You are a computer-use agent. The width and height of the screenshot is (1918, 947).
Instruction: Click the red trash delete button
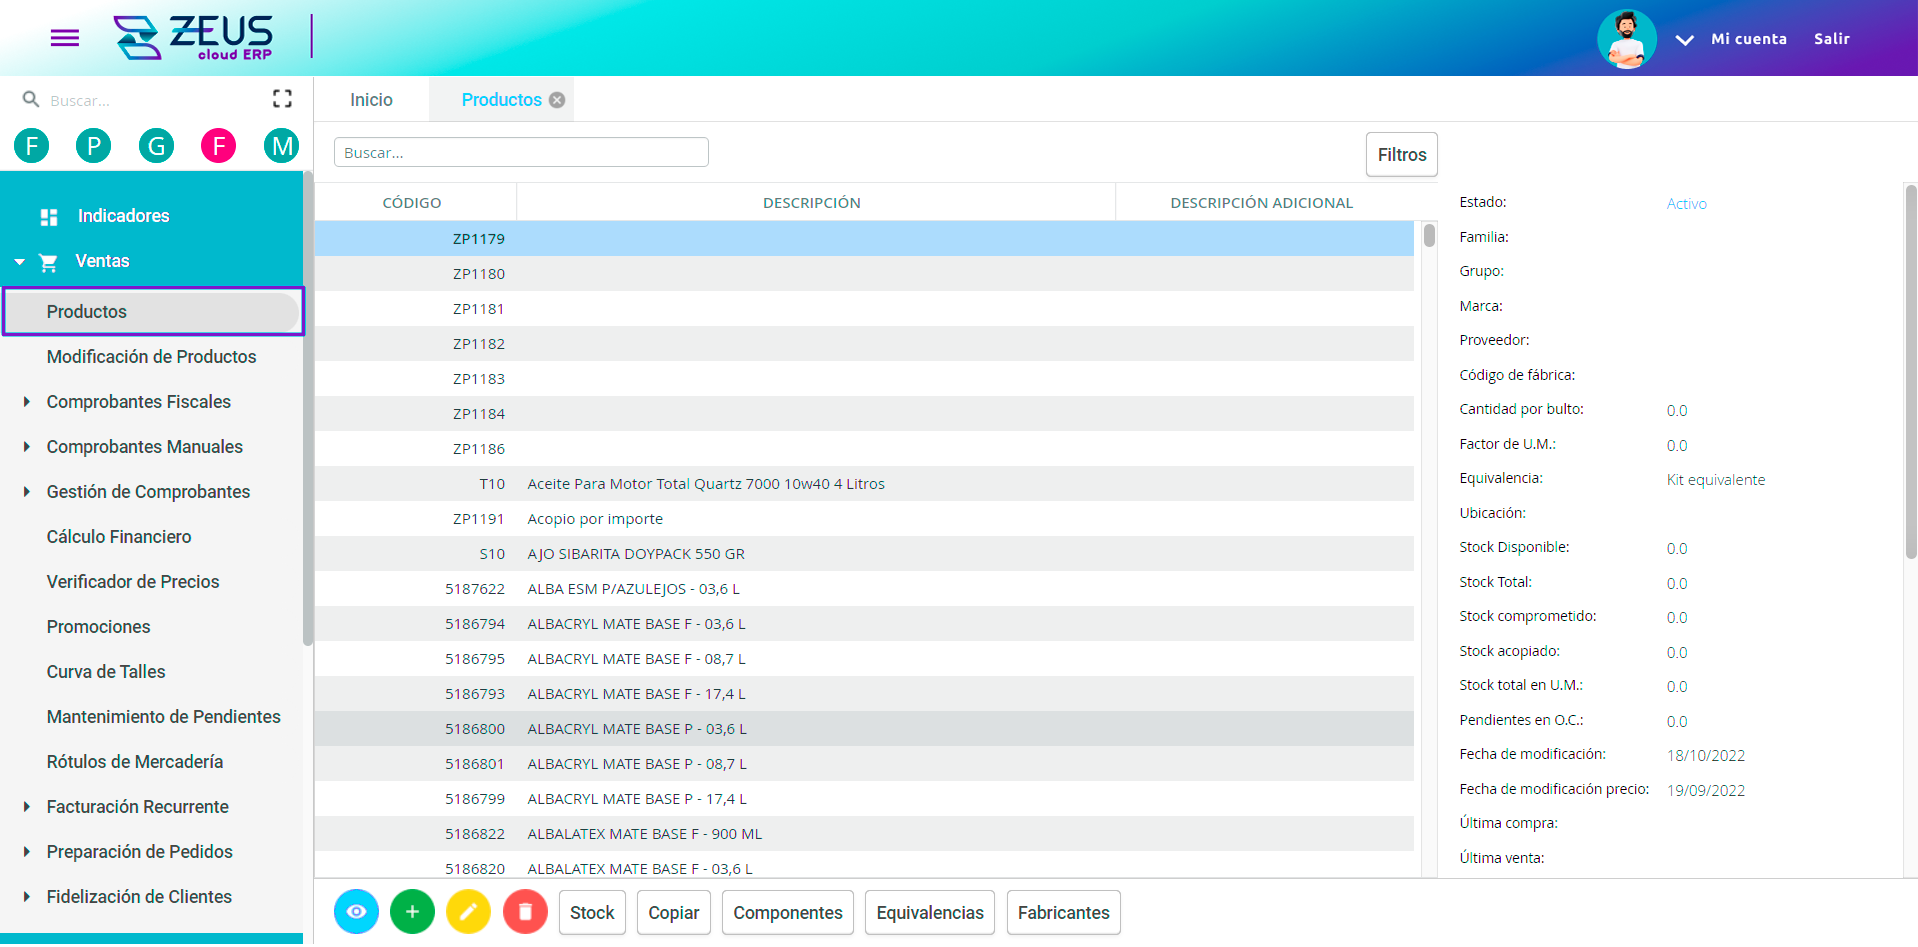(x=525, y=912)
